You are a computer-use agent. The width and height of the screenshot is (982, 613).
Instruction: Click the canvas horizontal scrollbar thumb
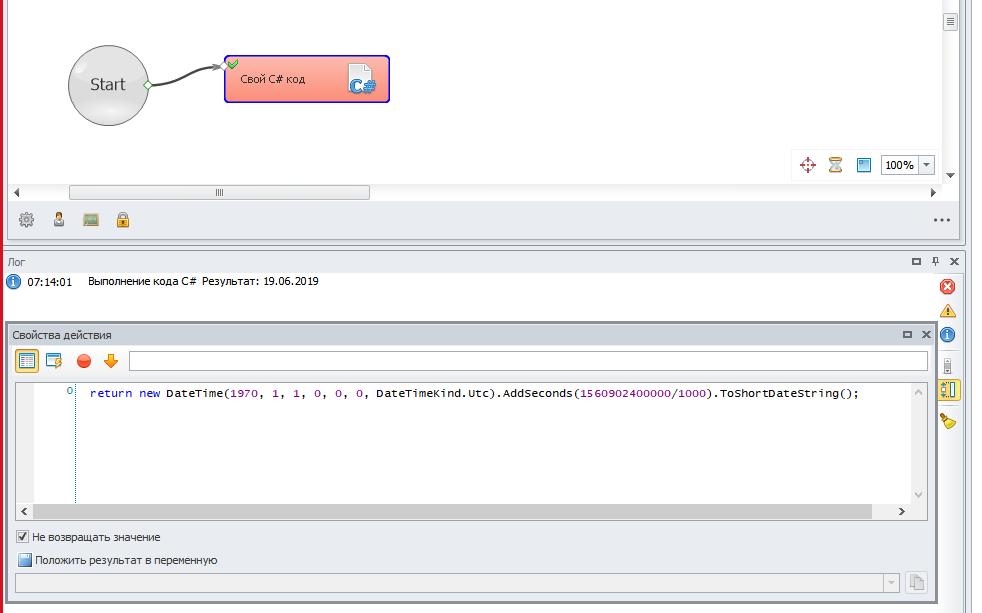[219, 192]
